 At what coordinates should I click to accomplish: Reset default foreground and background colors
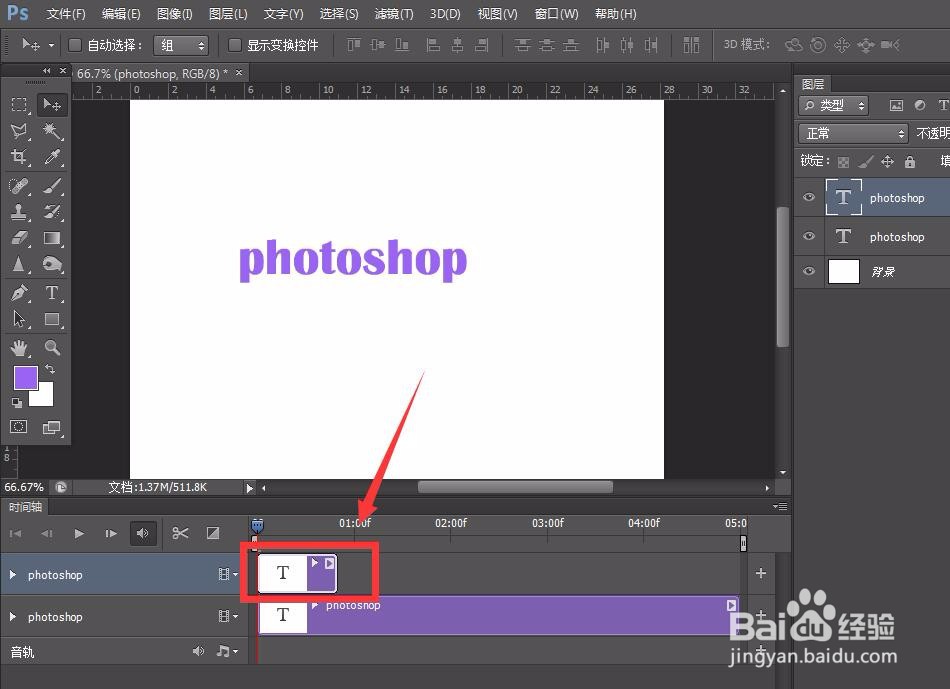[17, 402]
